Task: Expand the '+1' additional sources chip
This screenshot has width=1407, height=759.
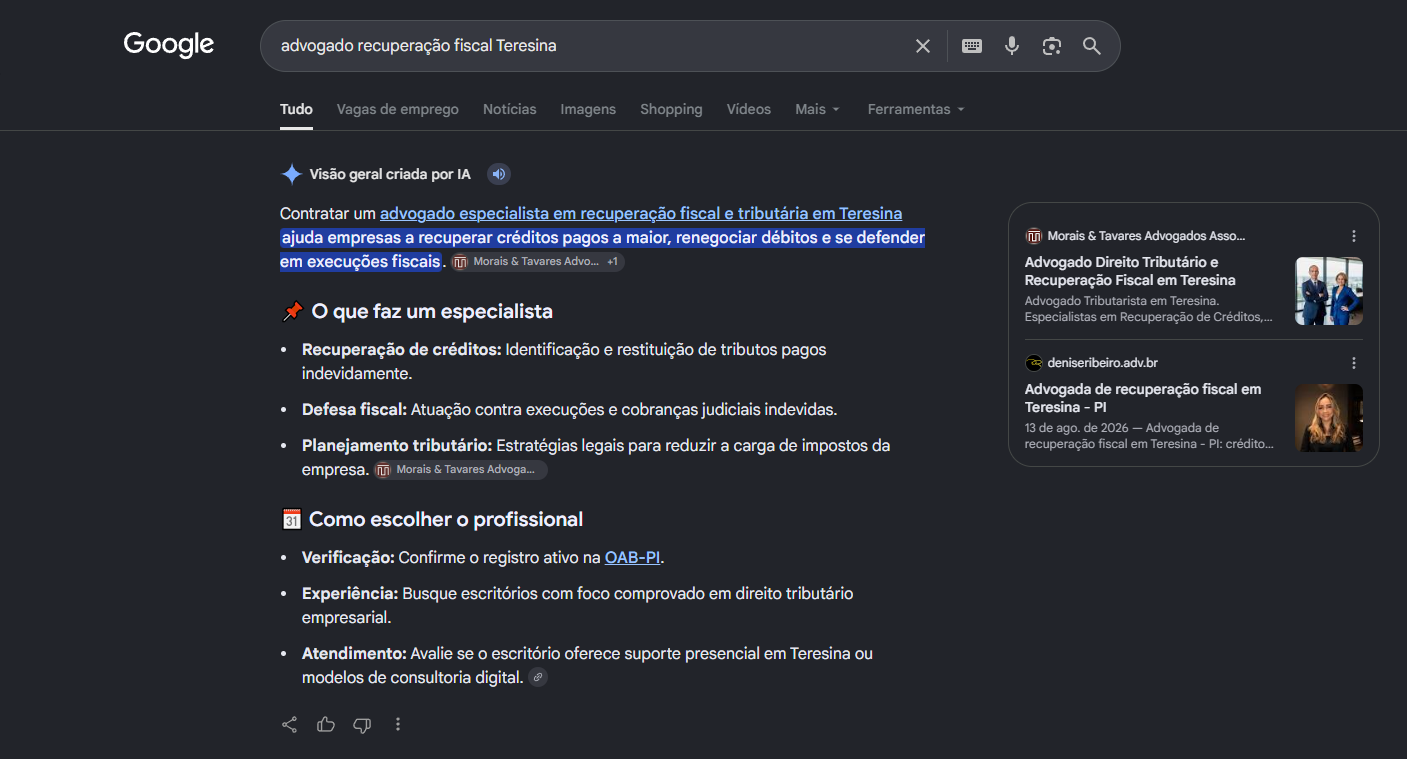Action: coord(612,261)
